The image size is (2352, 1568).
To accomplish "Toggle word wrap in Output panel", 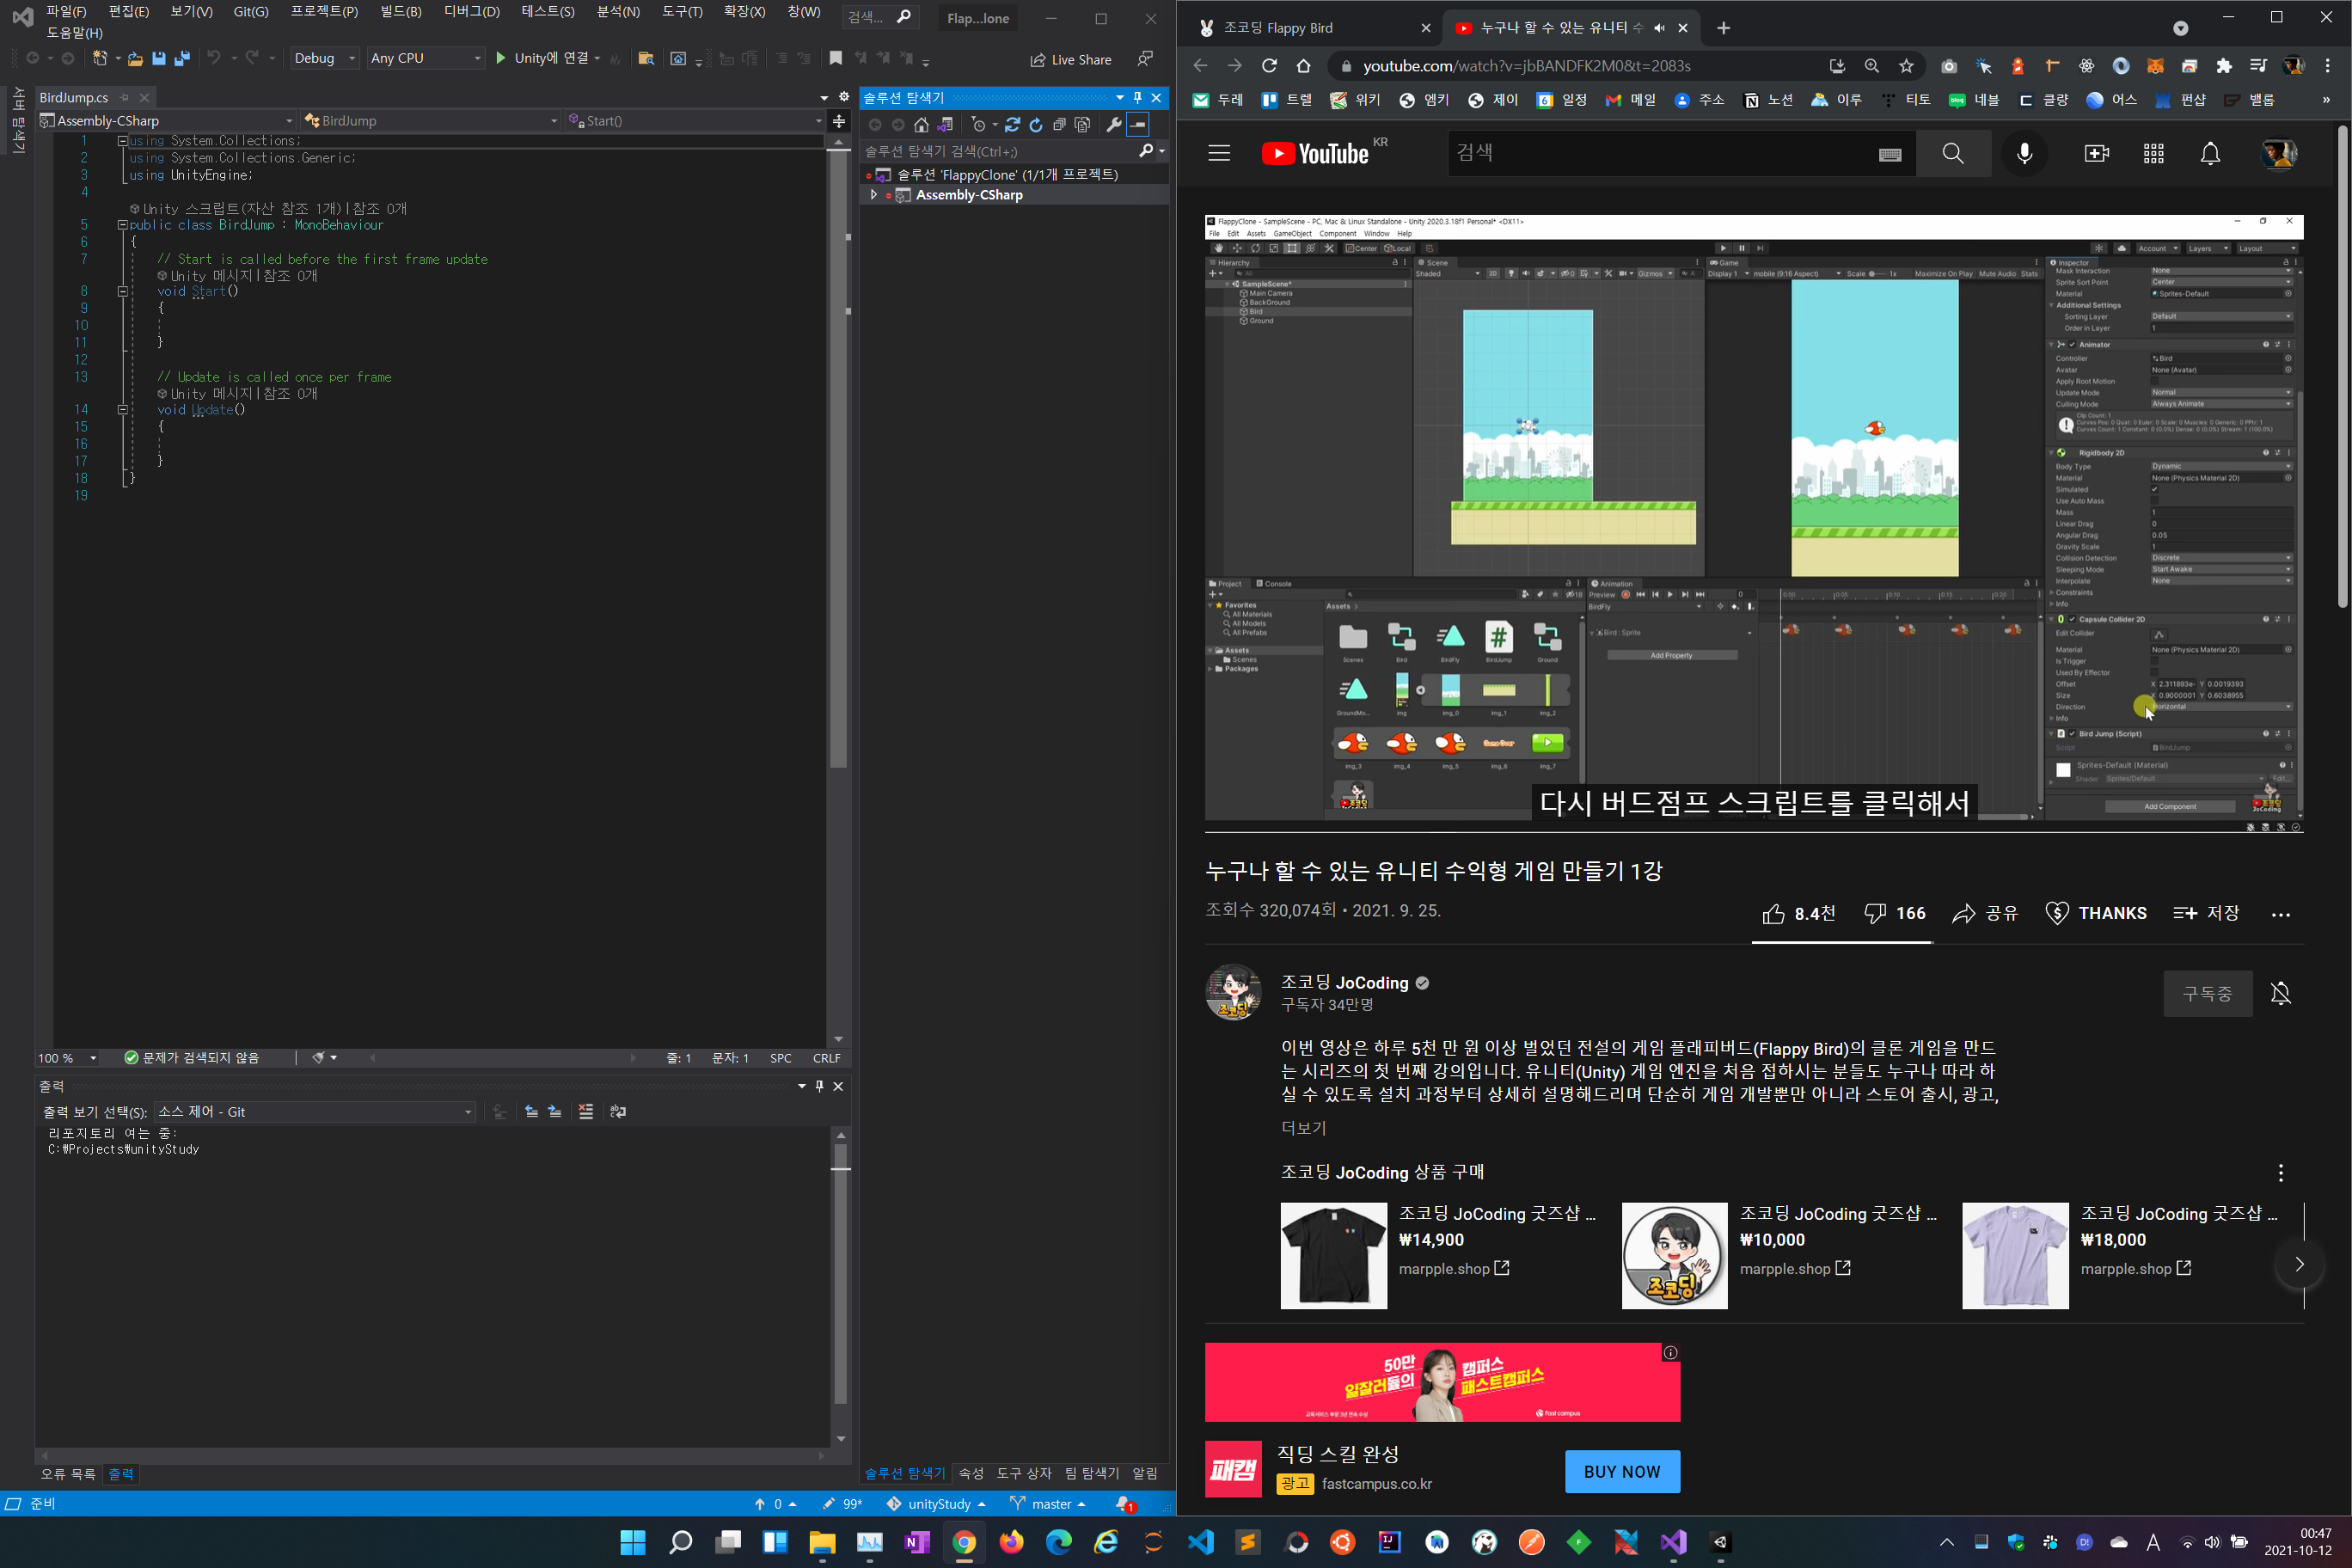I will (618, 1112).
